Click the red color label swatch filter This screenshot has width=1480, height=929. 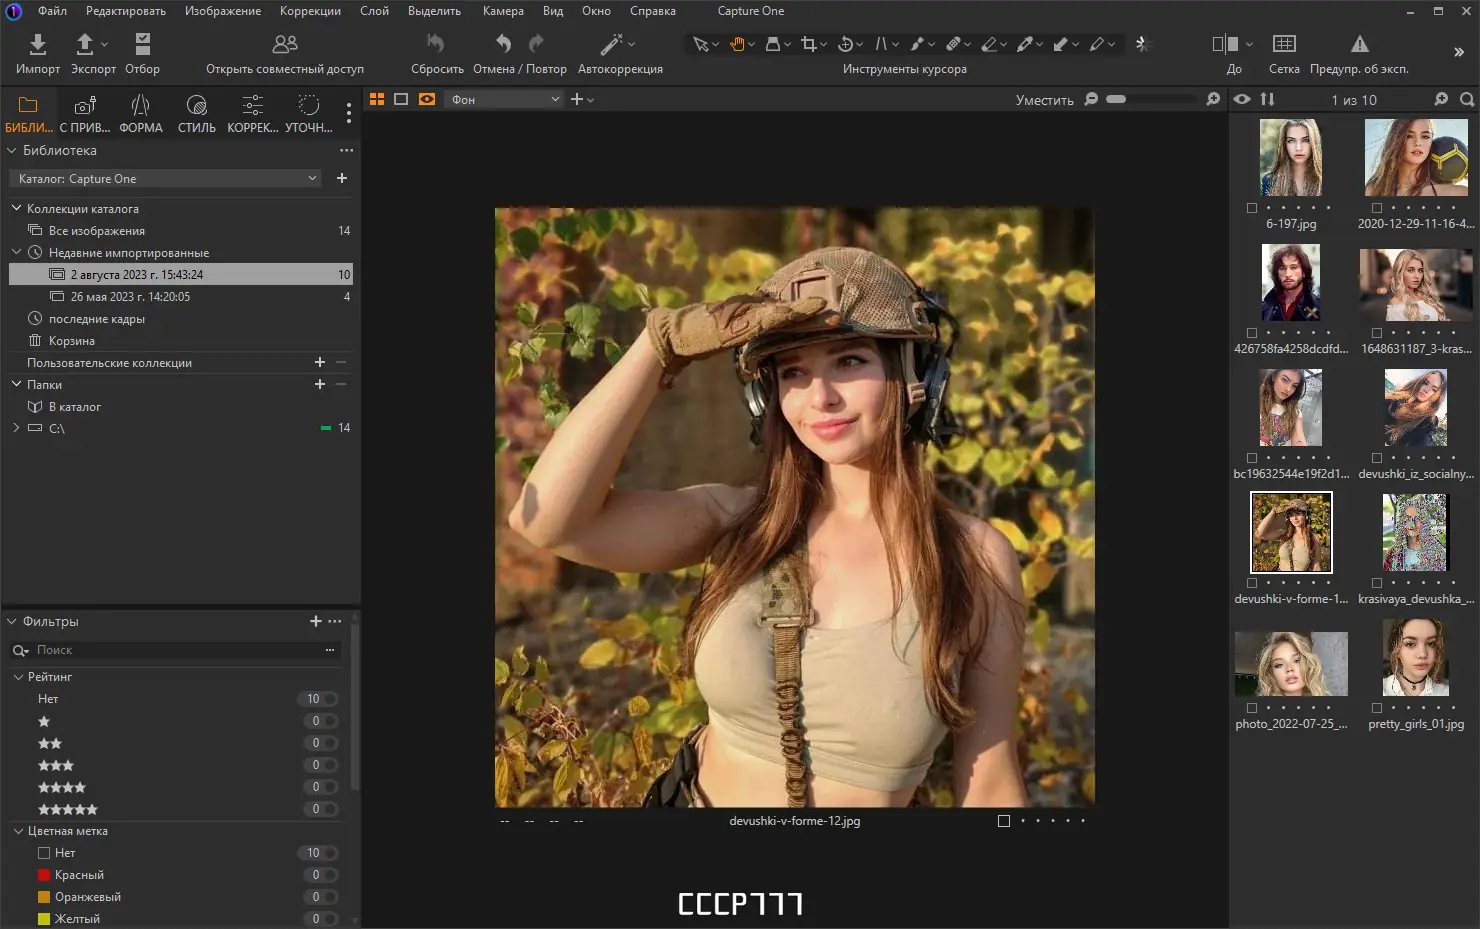pyautogui.click(x=44, y=875)
